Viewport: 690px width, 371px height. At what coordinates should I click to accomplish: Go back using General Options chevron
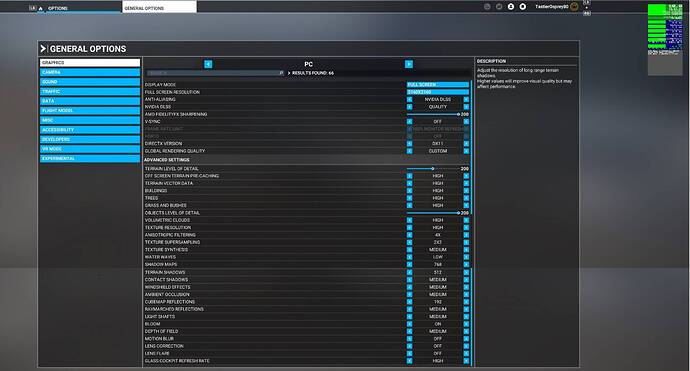tap(43, 49)
